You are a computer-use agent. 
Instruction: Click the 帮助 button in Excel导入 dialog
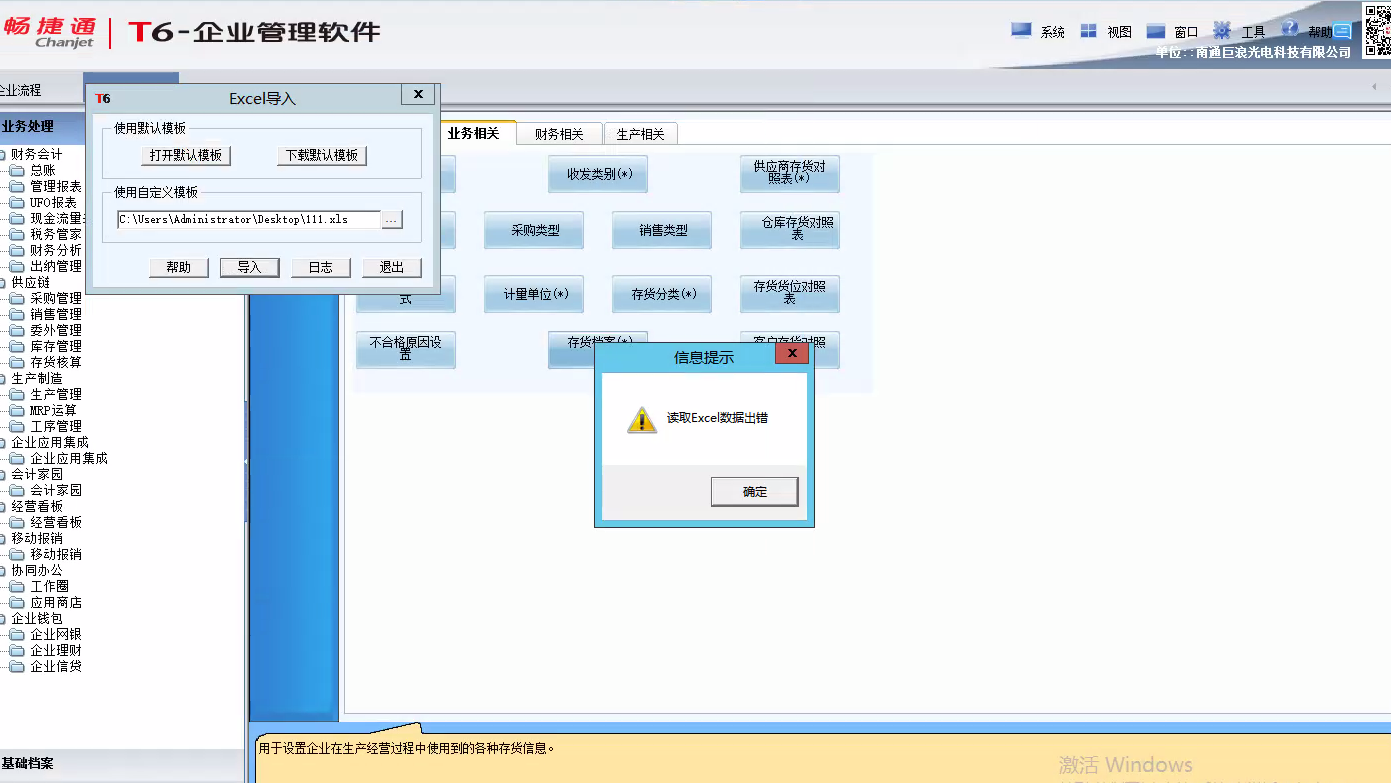click(x=179, y=267)
